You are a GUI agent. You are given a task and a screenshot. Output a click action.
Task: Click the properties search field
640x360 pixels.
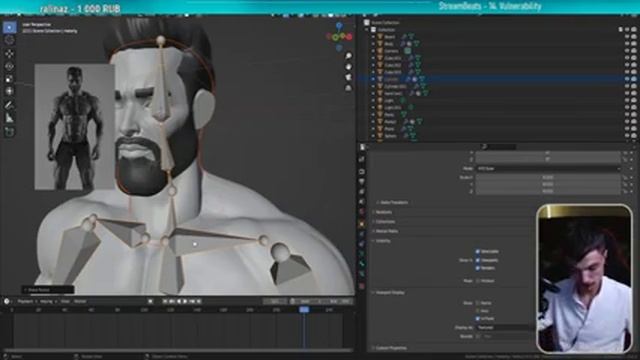click(499, 147)
